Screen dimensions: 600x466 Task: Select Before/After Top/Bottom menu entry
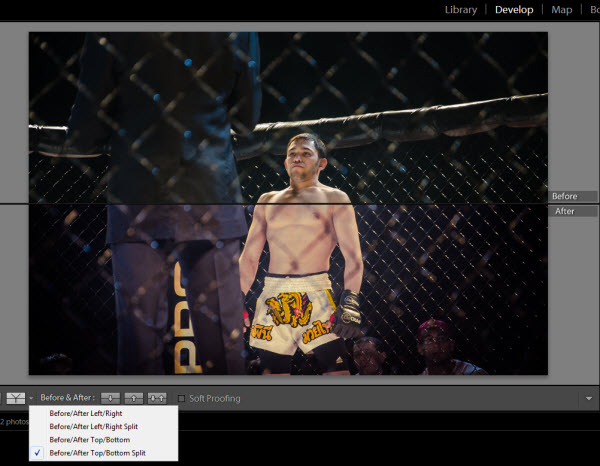[89, 439]
